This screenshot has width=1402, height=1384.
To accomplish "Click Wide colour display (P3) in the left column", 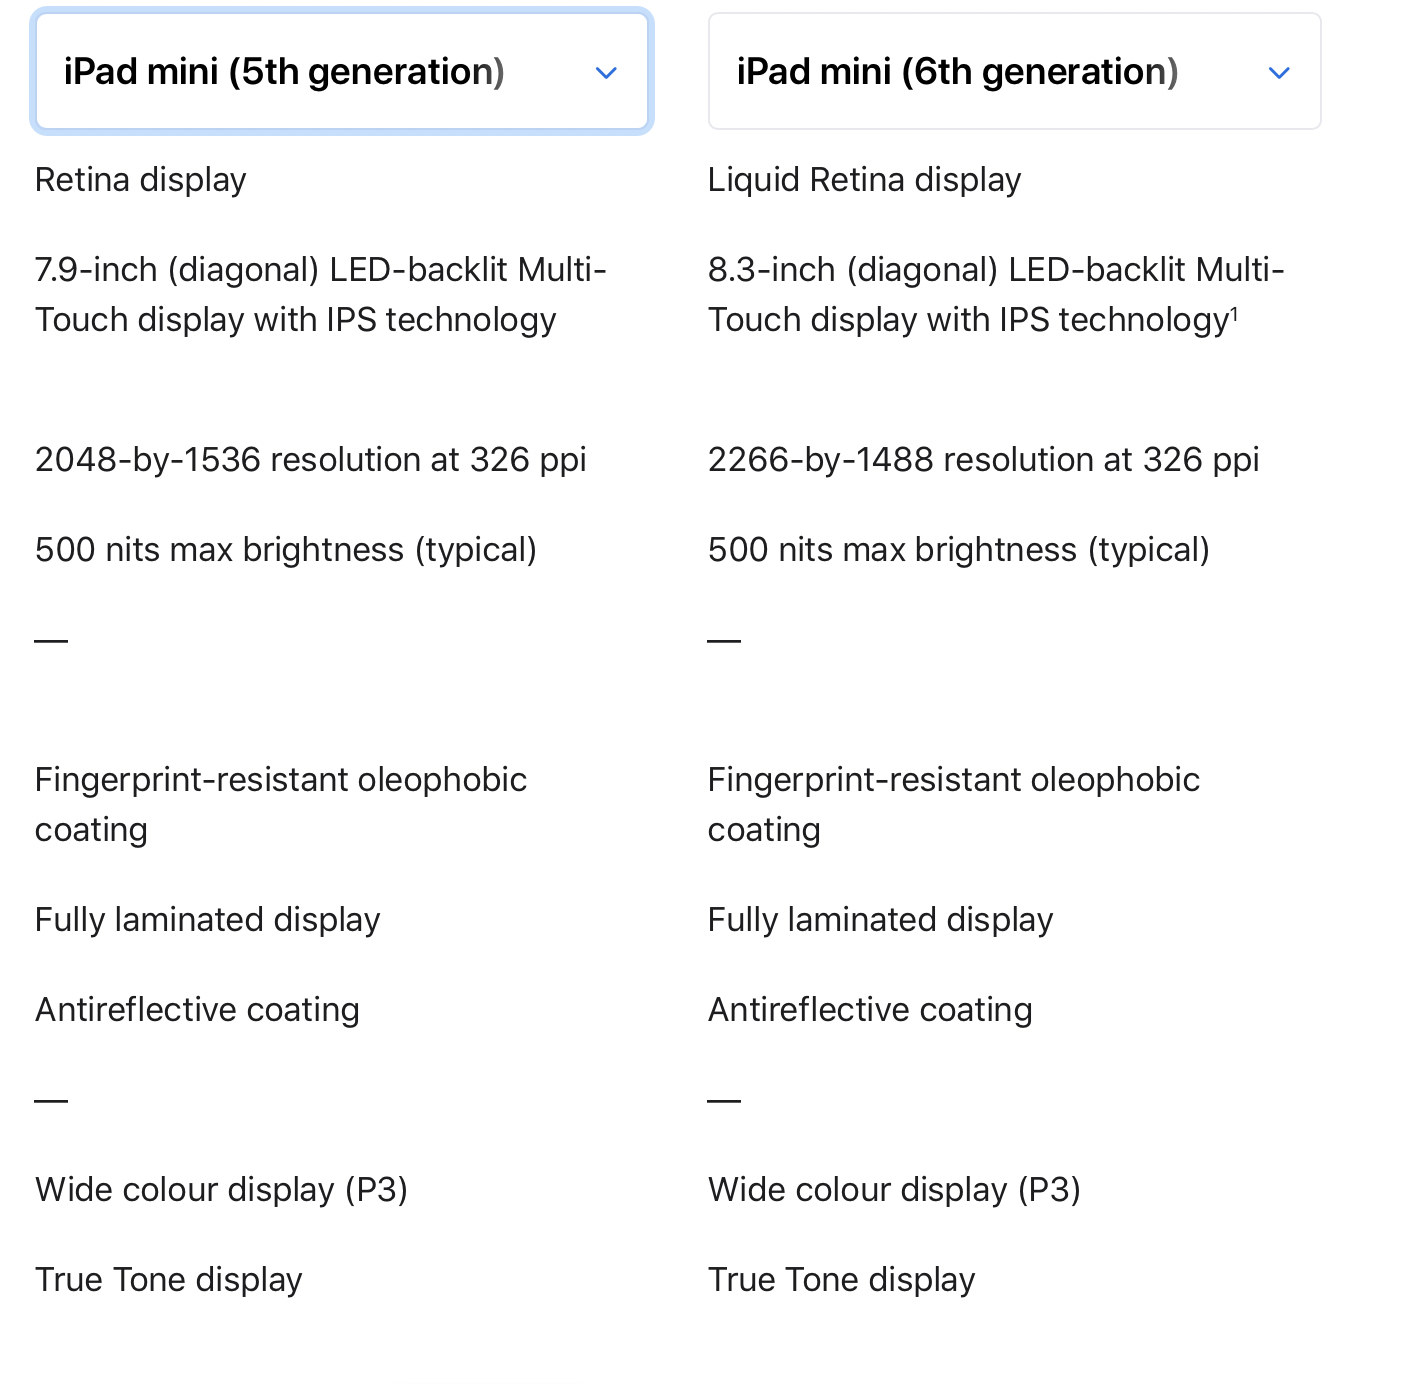I will [x=221, y=1190].
